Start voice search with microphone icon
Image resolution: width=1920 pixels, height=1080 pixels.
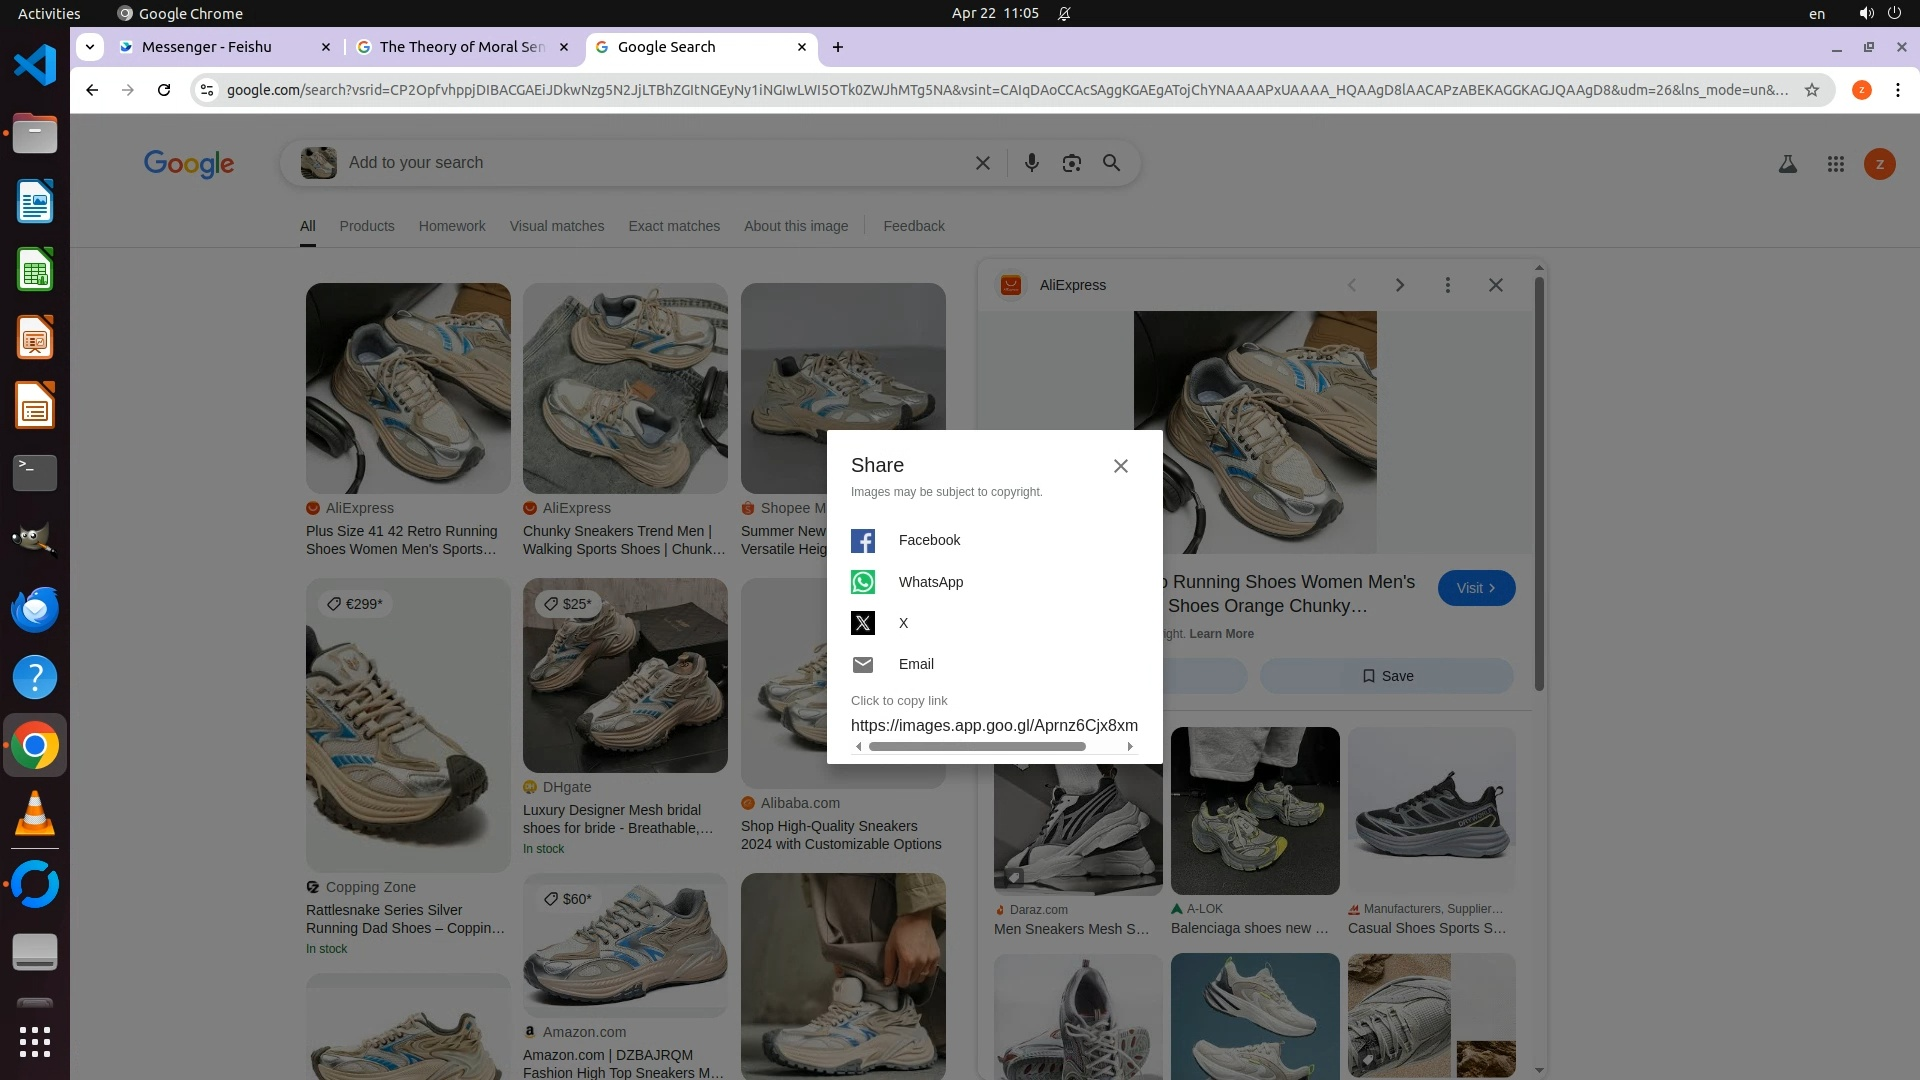pos(1031,163)
